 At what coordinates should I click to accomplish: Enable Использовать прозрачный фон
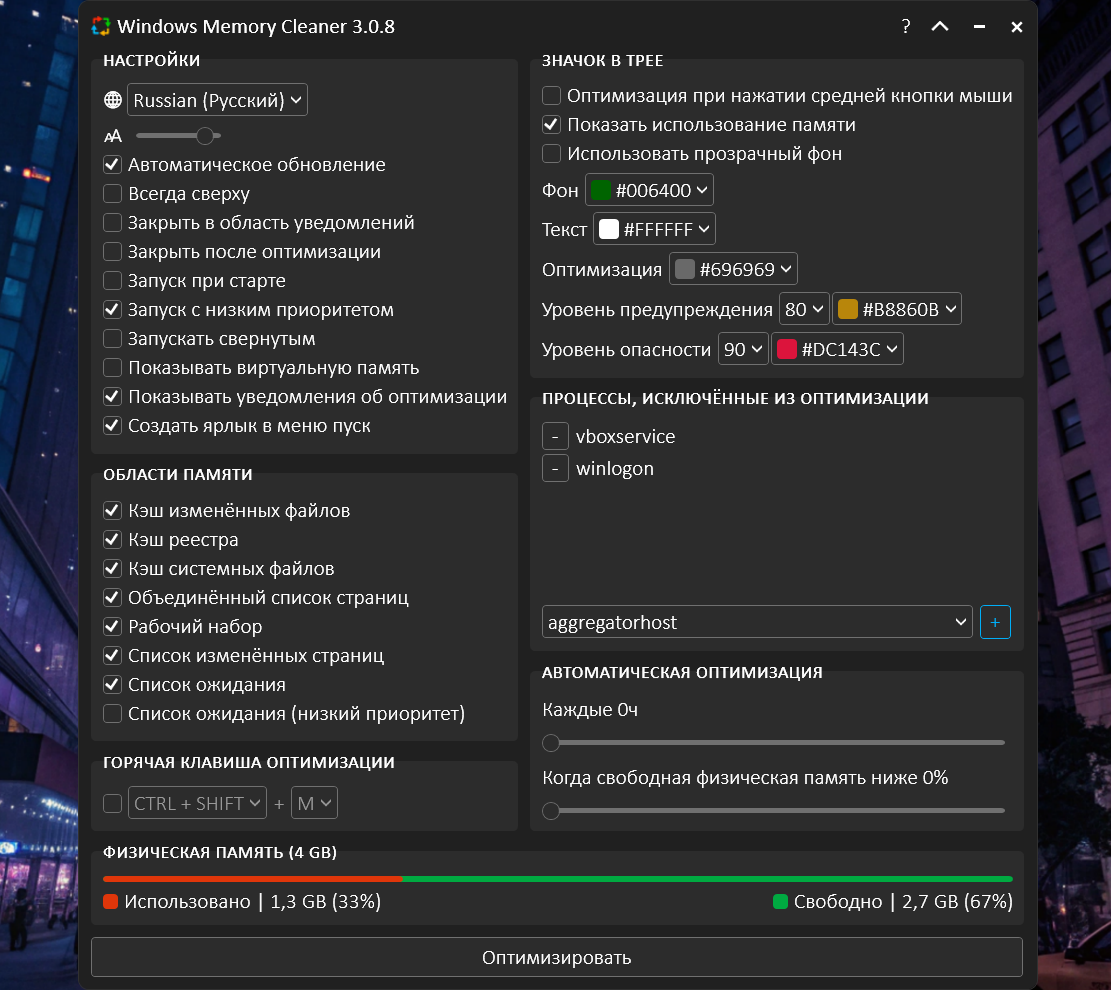551,153
